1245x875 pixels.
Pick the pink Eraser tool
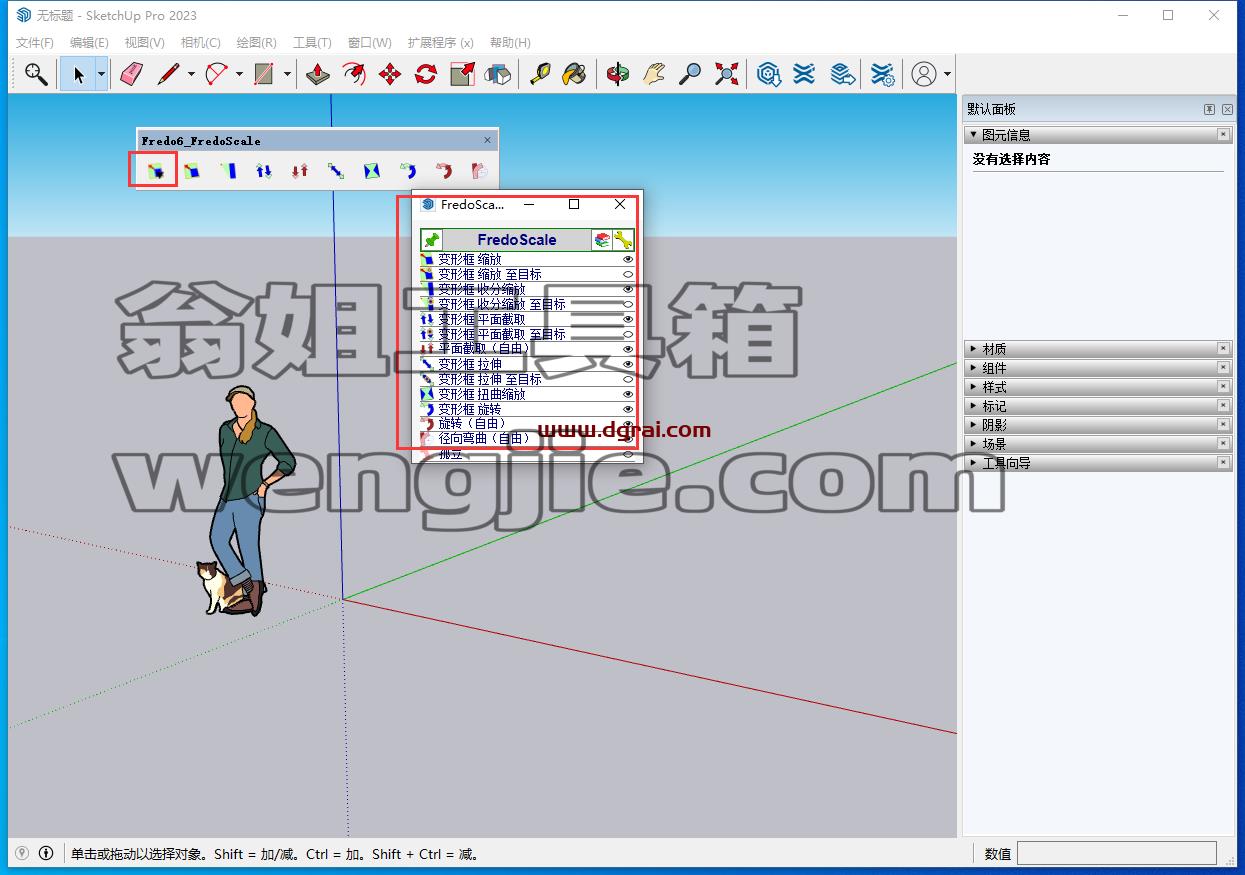pyautogui.click(x=131, y=74)
